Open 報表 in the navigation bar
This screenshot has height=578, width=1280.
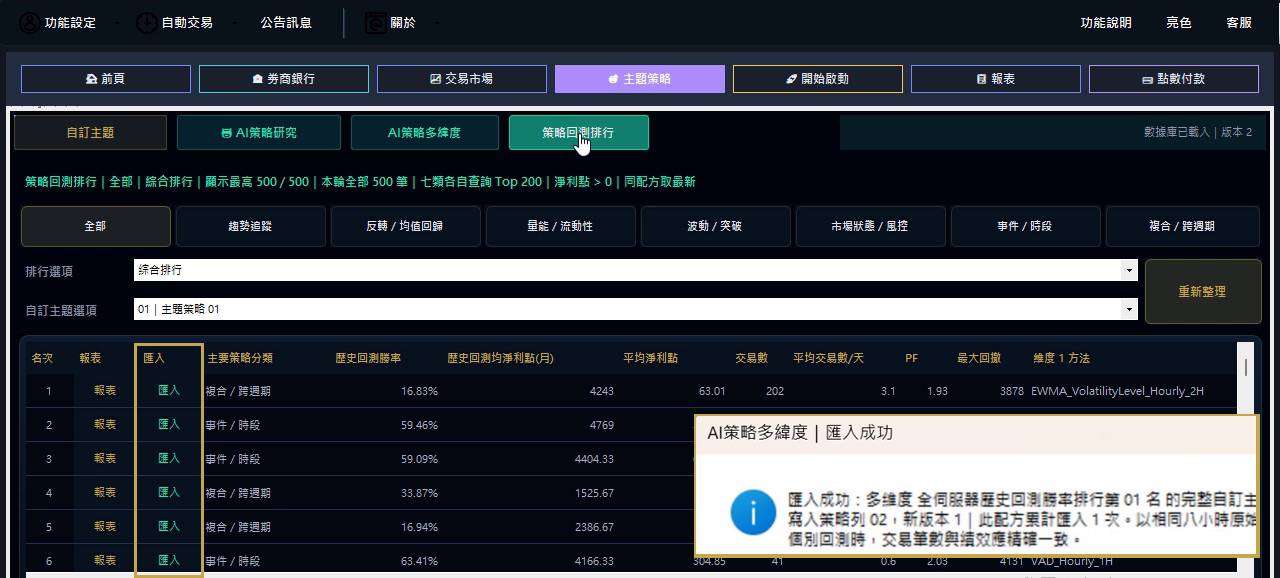pyautogui.click(x=996, y=79)
